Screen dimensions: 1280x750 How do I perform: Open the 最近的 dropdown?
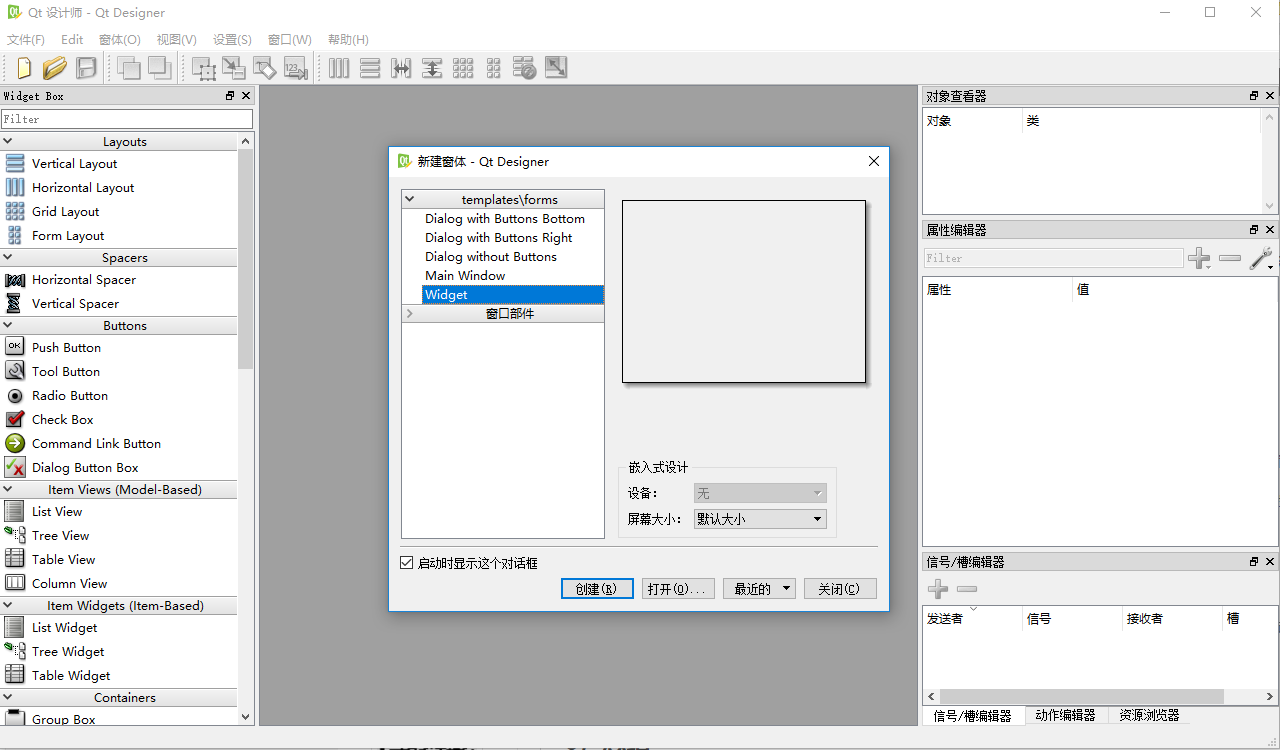coord(759,588)
